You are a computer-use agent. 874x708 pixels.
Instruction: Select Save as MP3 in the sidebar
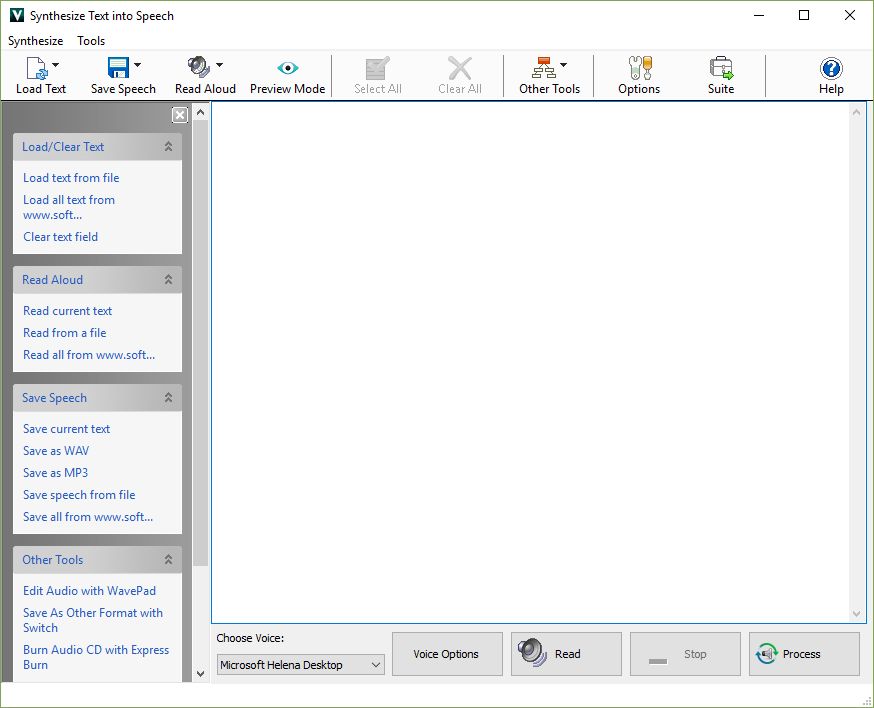(54, 472)
